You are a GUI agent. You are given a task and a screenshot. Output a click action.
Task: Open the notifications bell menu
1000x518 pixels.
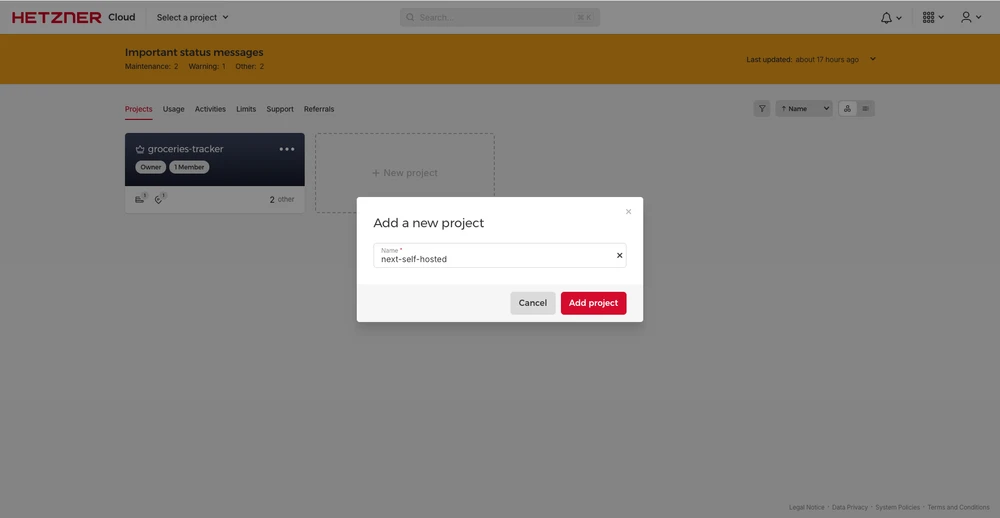click(x=890, y=17)
